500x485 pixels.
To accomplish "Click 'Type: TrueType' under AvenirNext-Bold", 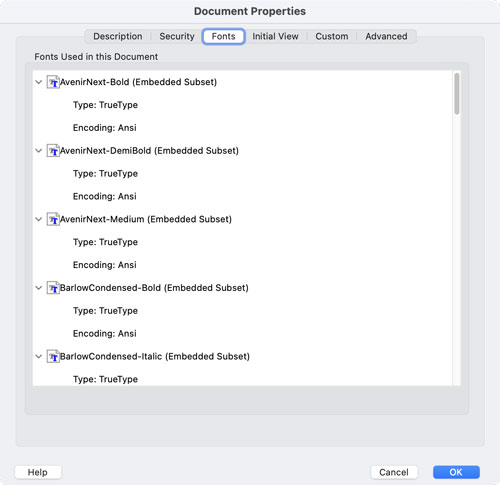I will pyautogui.click(x=105, y=105).
